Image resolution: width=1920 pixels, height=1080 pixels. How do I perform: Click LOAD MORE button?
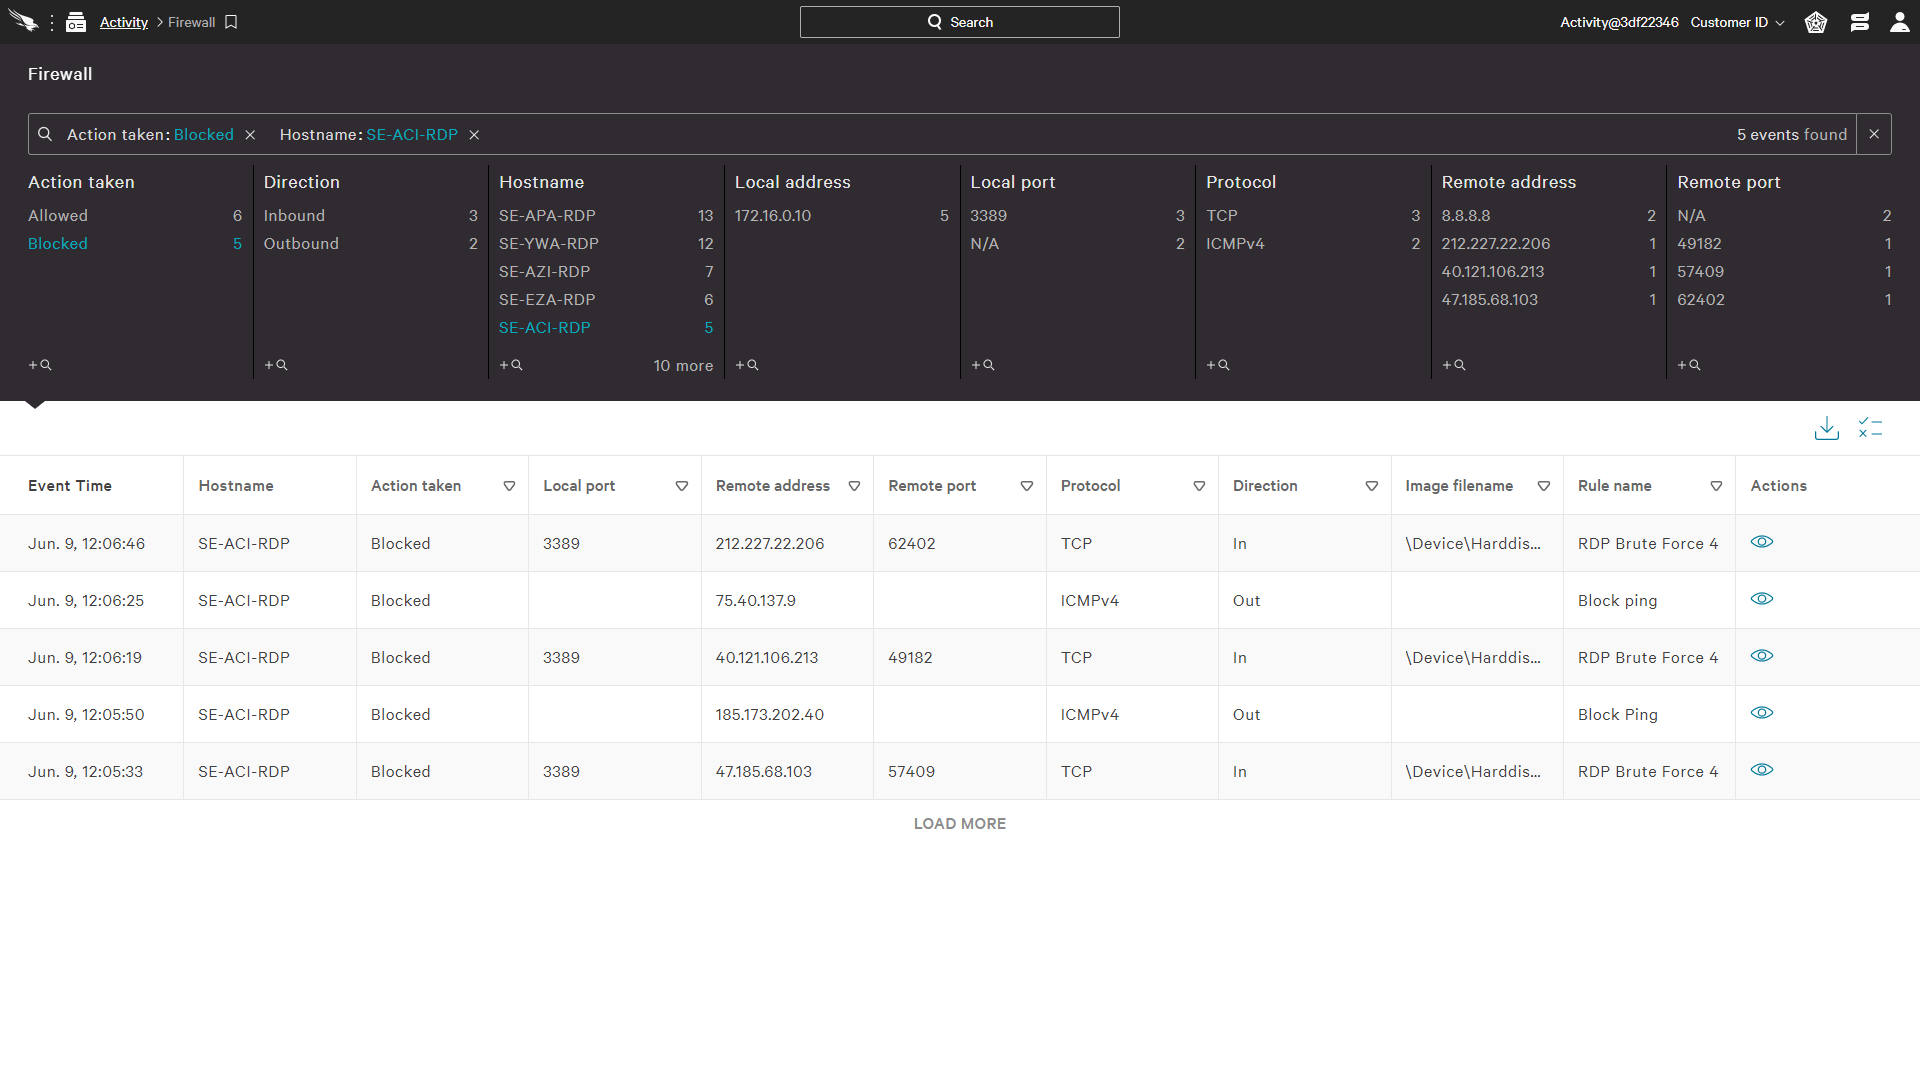[x=959, y=824]
